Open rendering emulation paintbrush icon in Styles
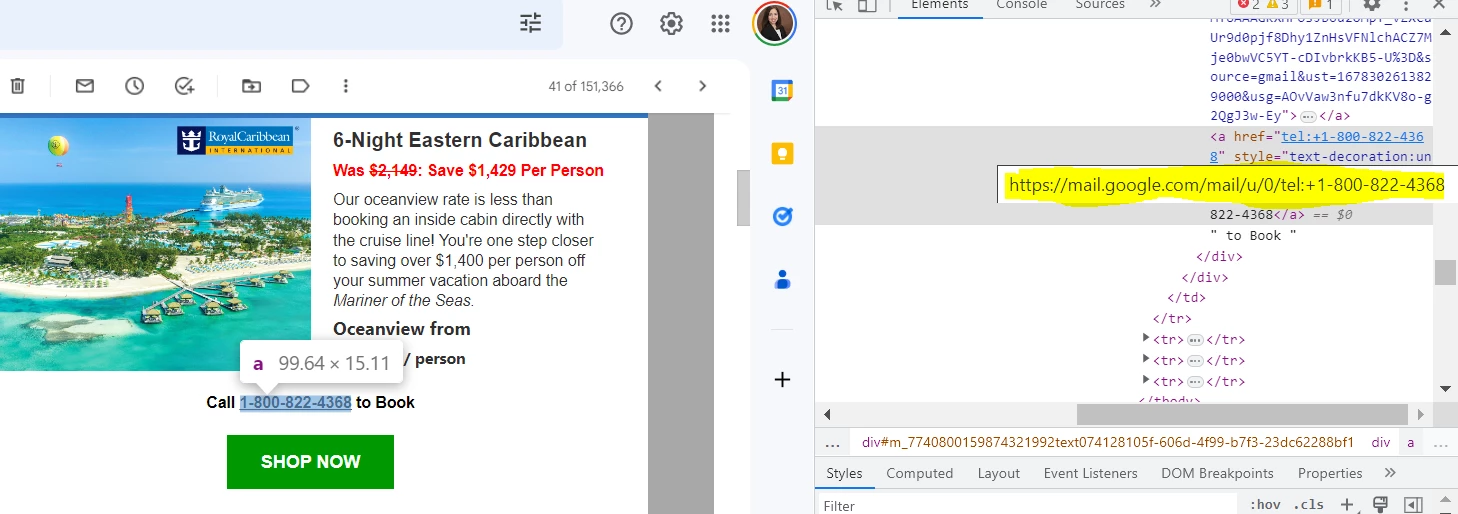Screen dimensions: 1458x514 tap(1380, 504)
